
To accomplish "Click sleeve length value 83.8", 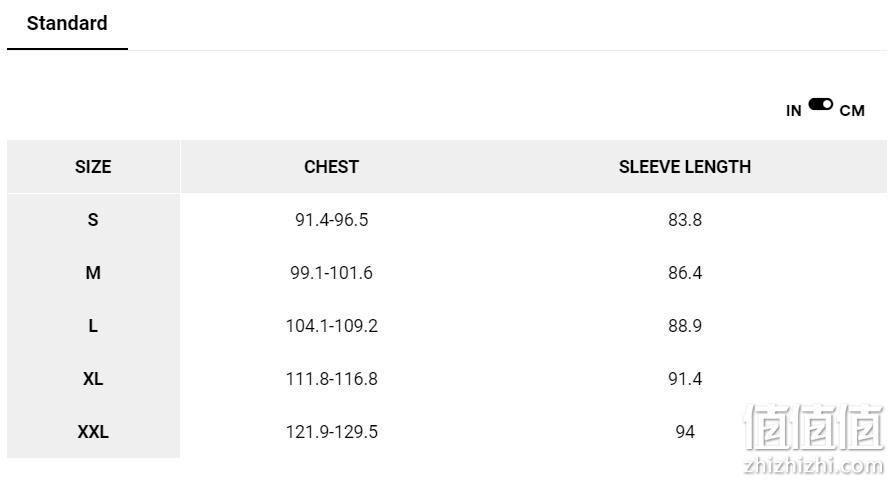I will tap(685, 220).
